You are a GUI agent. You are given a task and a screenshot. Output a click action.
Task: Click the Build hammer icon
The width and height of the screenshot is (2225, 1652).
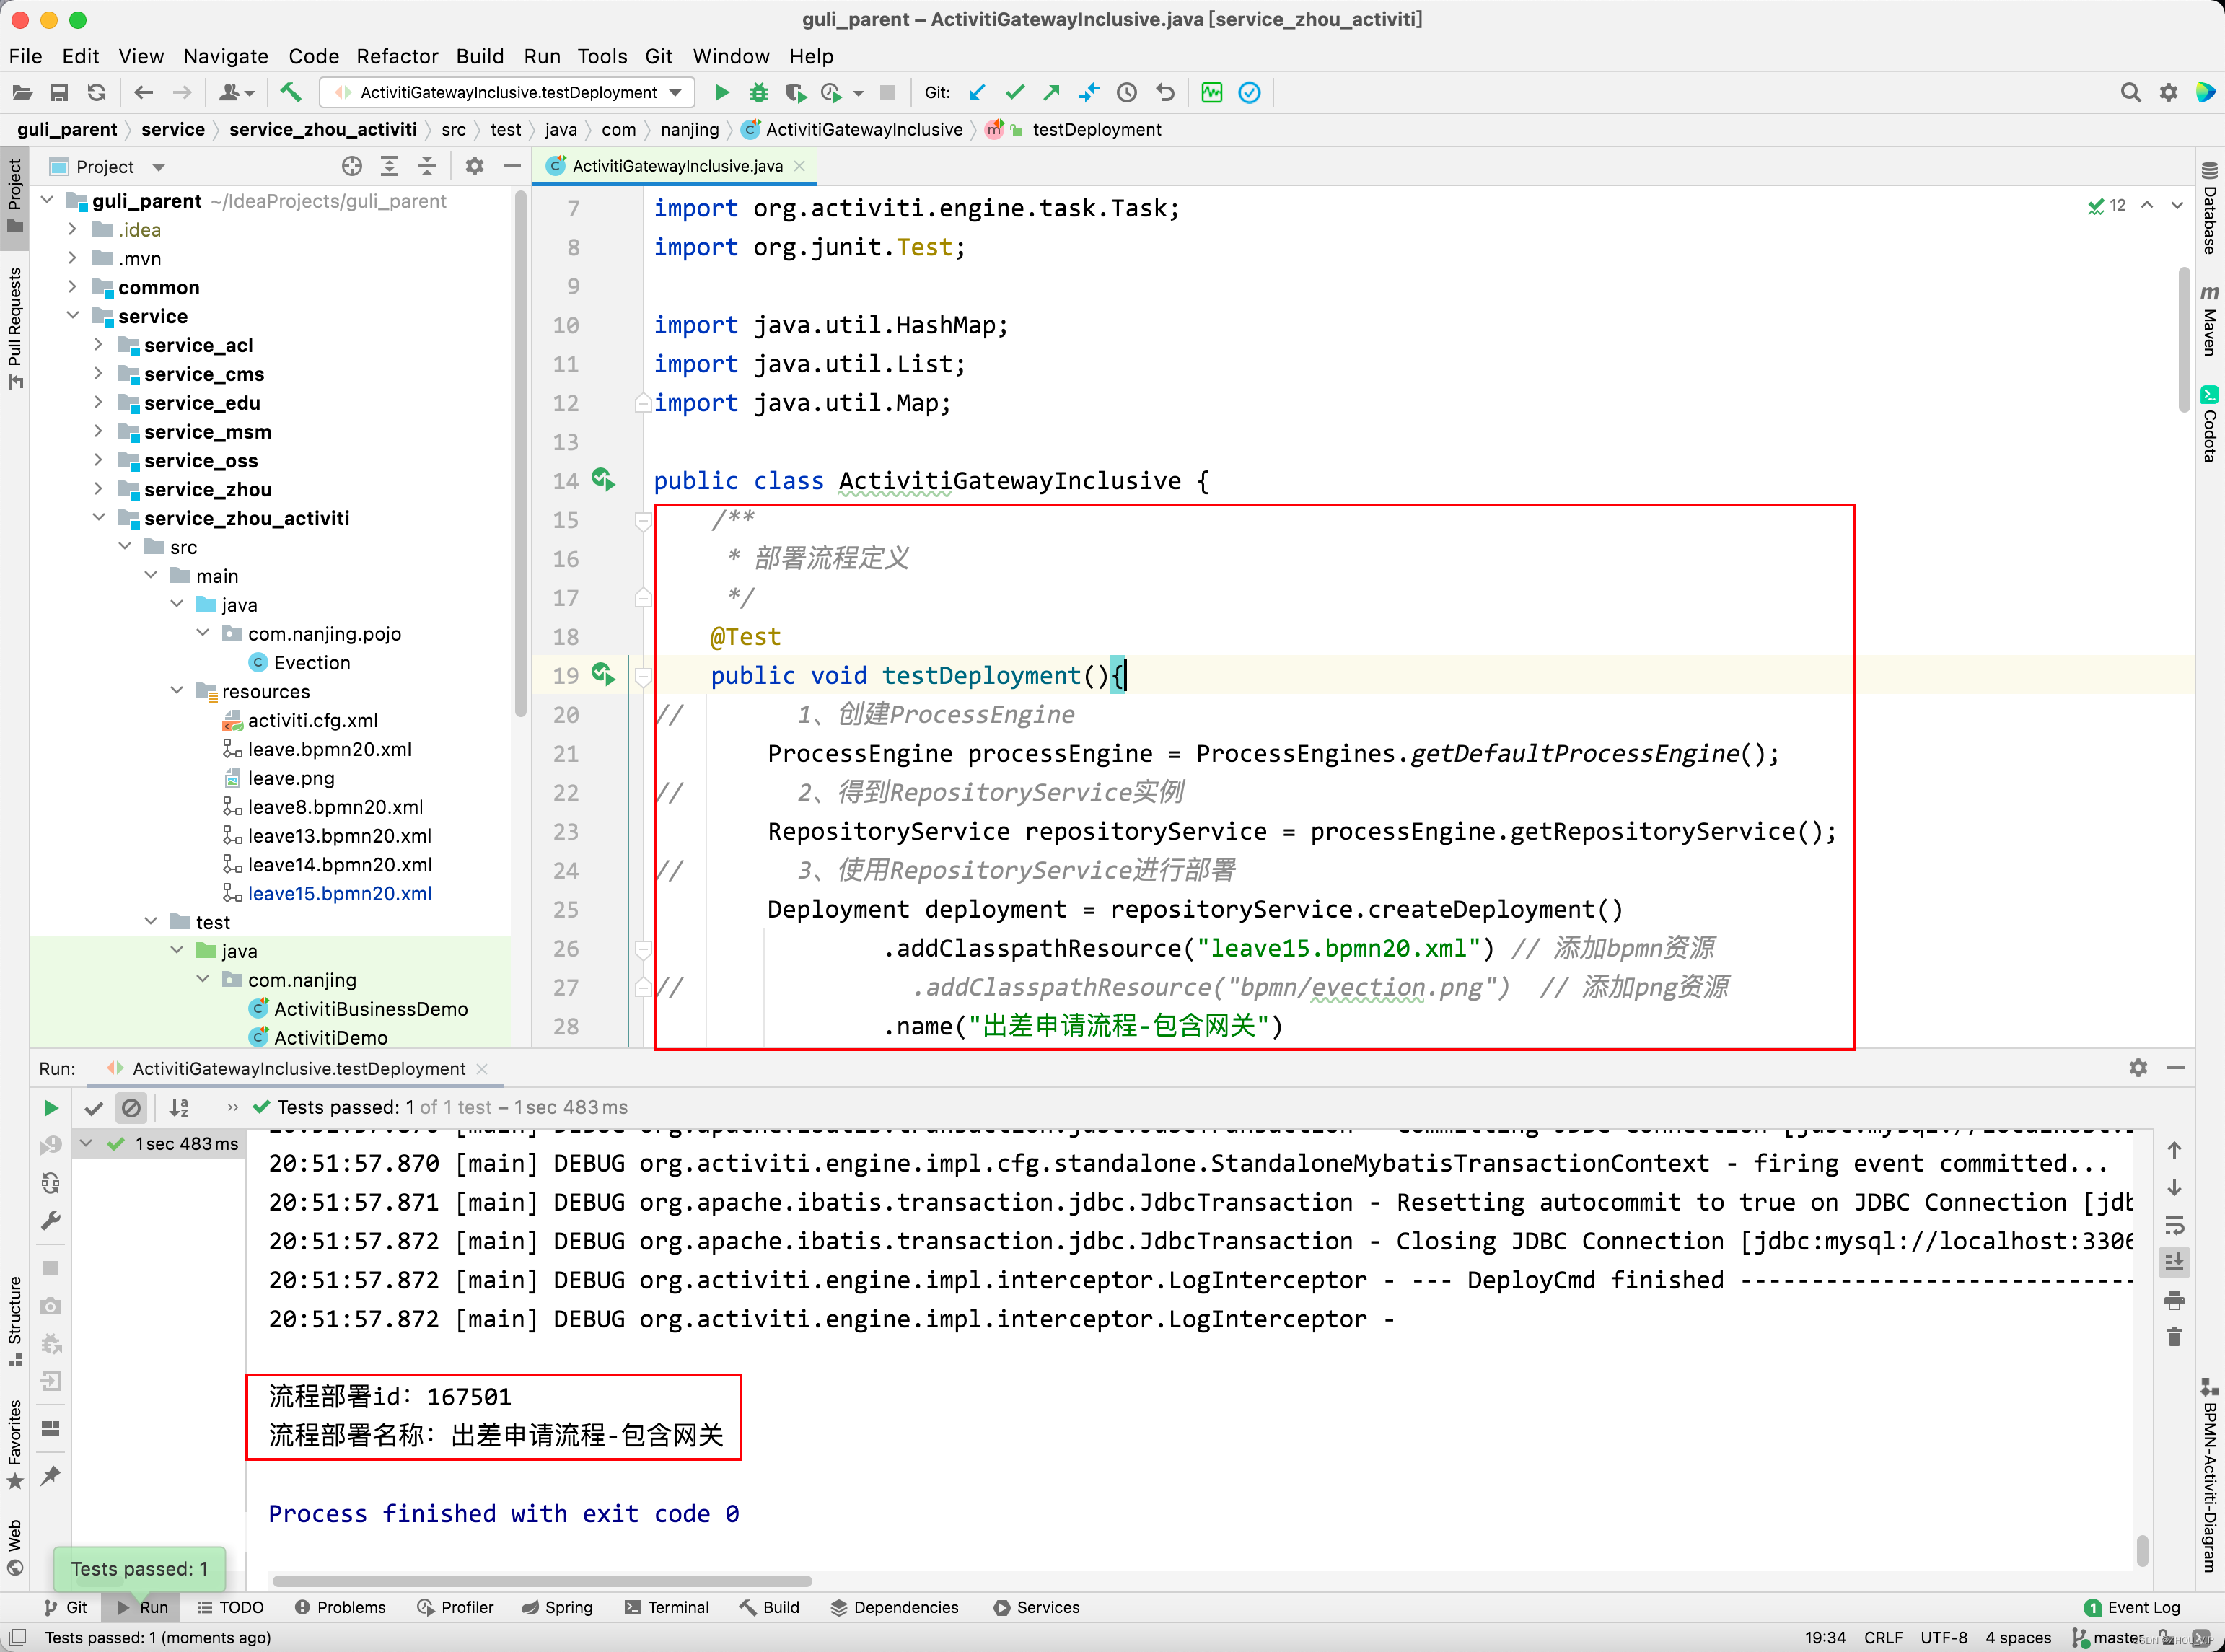coord(290,93)
